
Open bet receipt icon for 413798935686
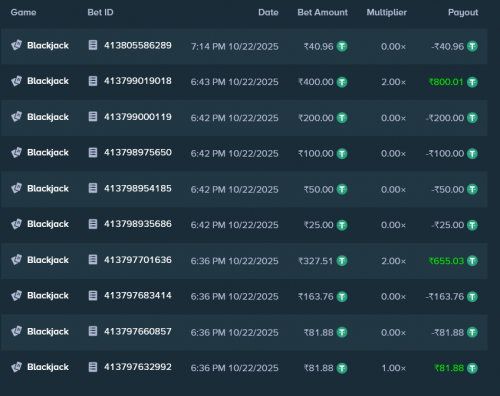coord(93,224)
